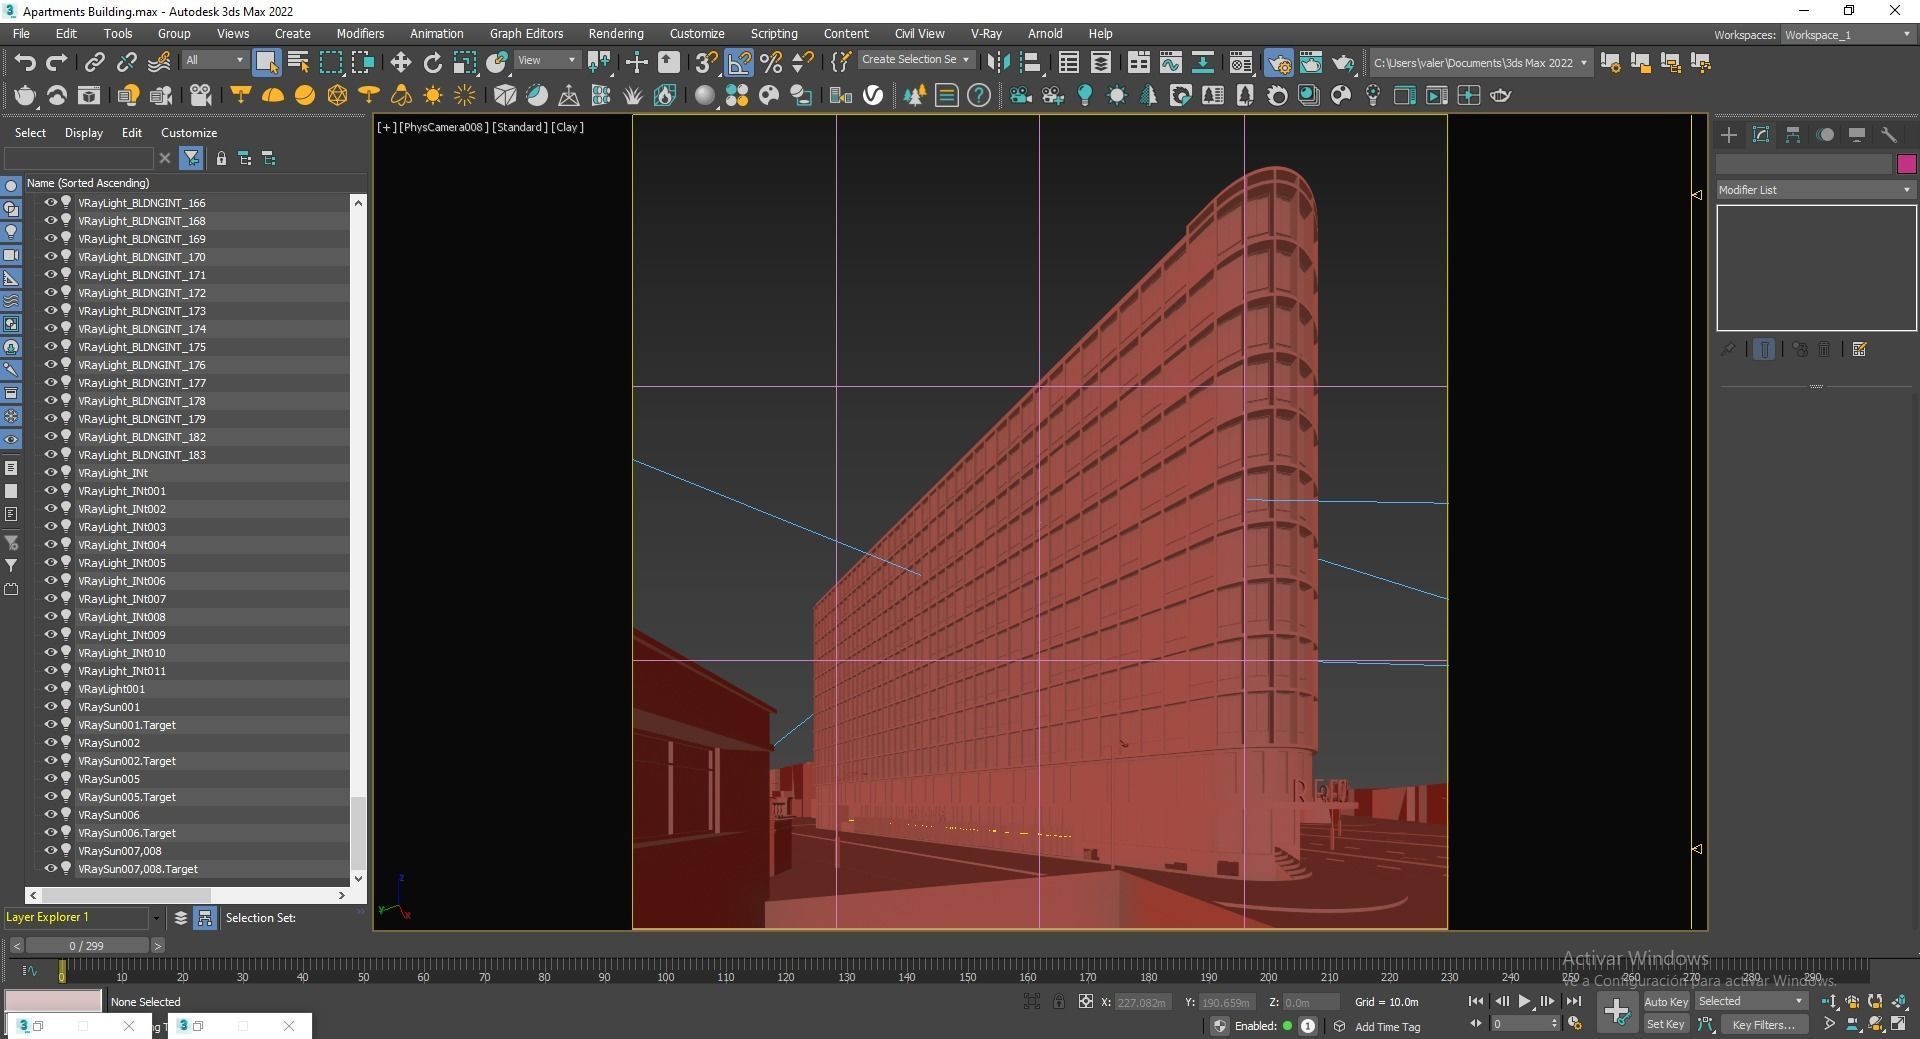Open the View reference coordinate dropdown
Image resolution: width=1920 pixels, height=1039 pixels.
click(x=546, y=60)
